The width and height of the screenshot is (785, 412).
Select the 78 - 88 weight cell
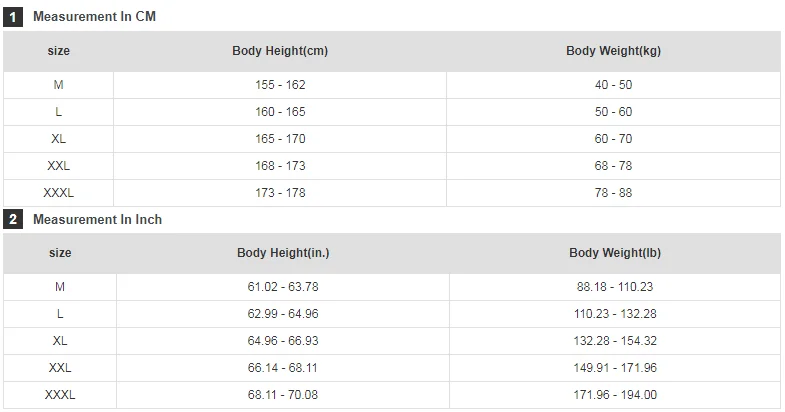click(x=613, y=193)
